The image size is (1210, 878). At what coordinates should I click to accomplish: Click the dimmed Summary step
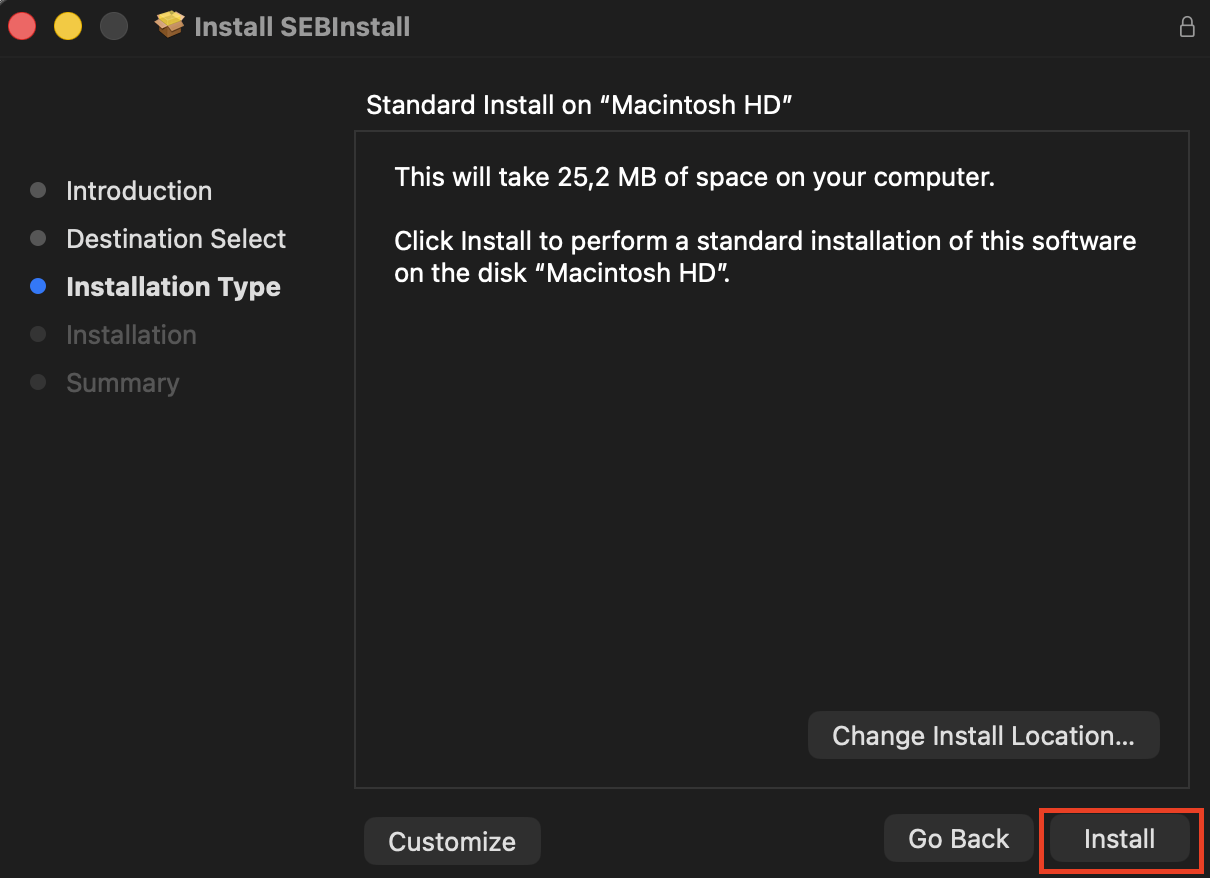[123, 383]
